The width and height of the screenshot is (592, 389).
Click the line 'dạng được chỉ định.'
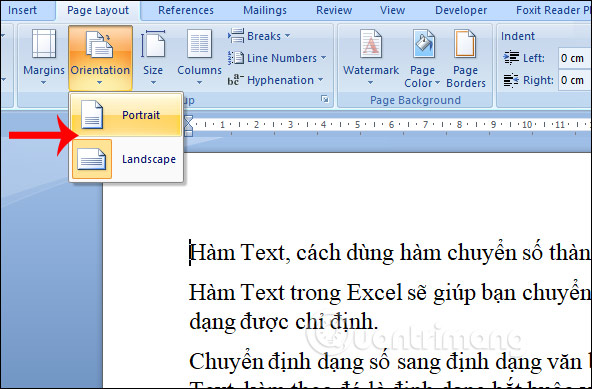tap(283, 321)
